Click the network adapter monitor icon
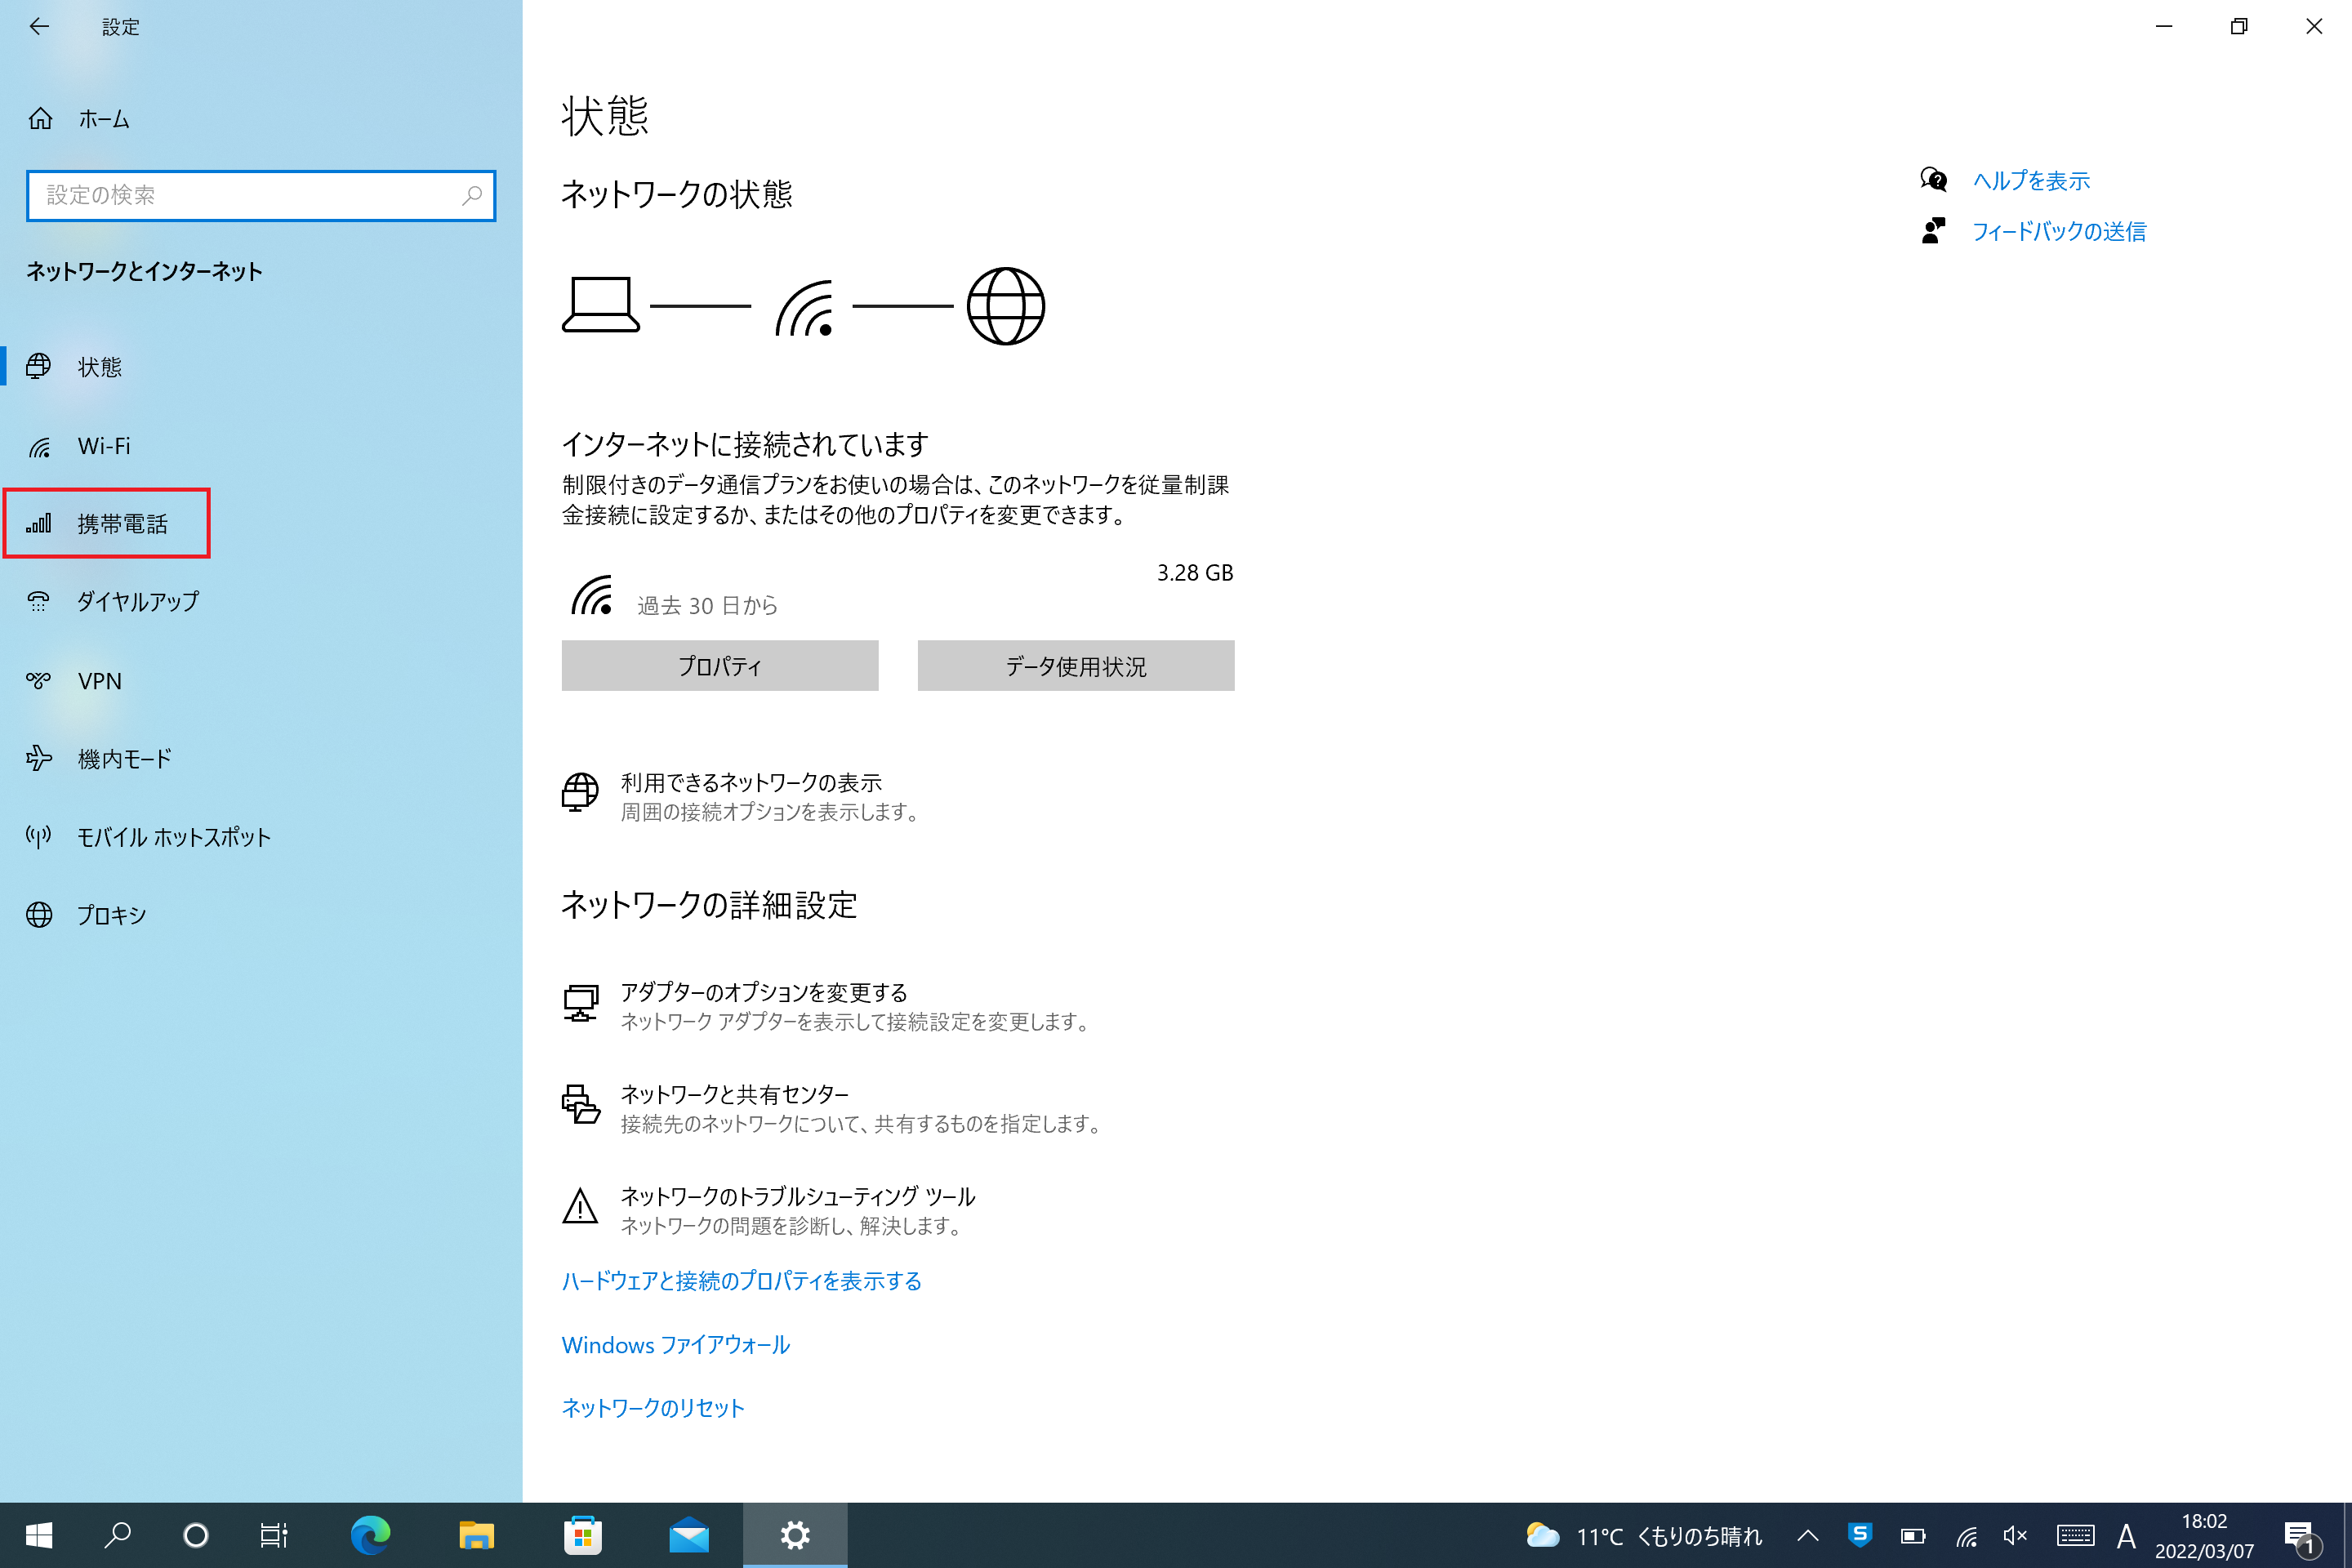 pyautogui.click(x=580, y=1003)
